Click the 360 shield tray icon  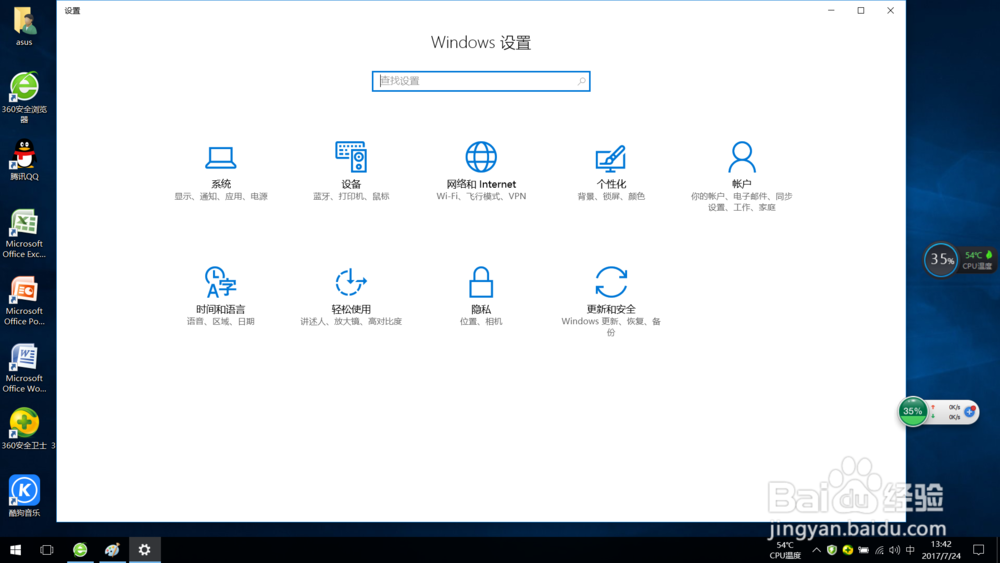(832, 550)
